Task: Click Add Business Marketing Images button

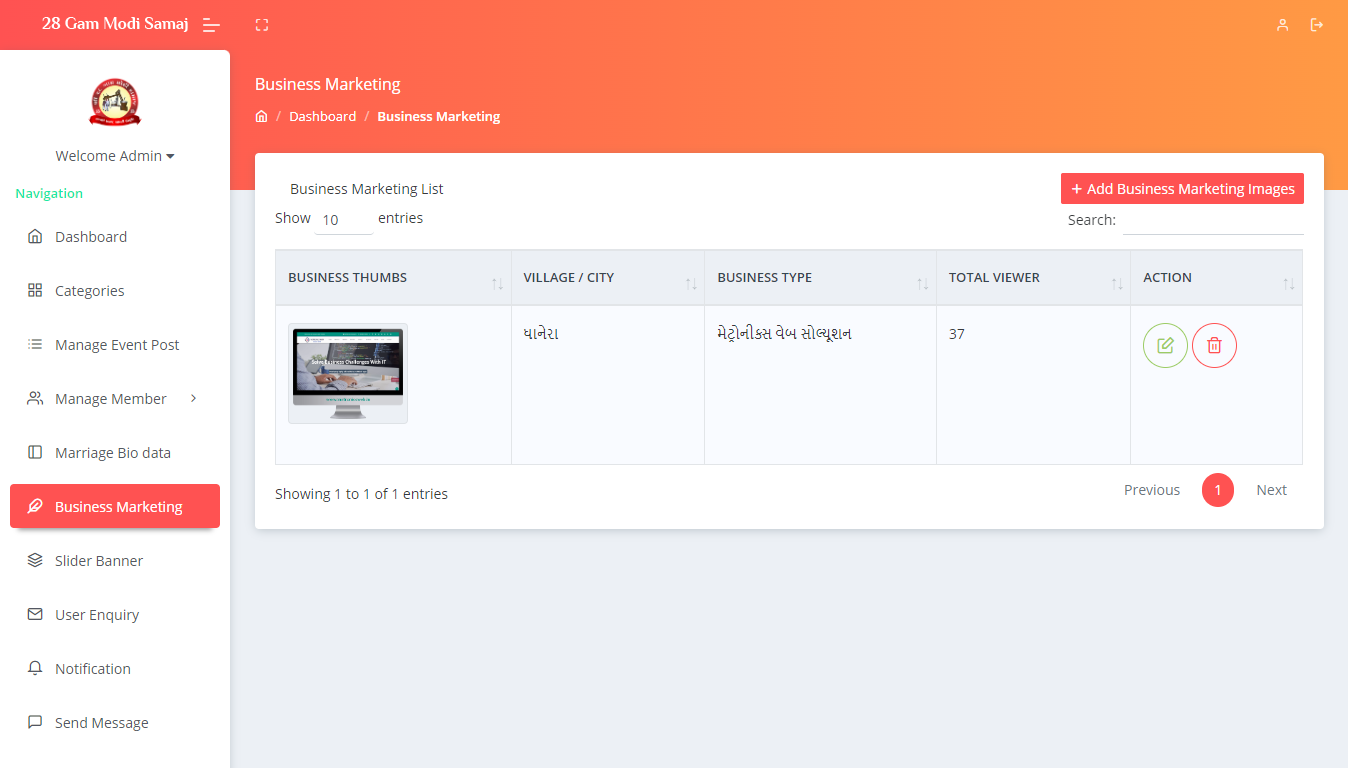Action: point(1182,189)
